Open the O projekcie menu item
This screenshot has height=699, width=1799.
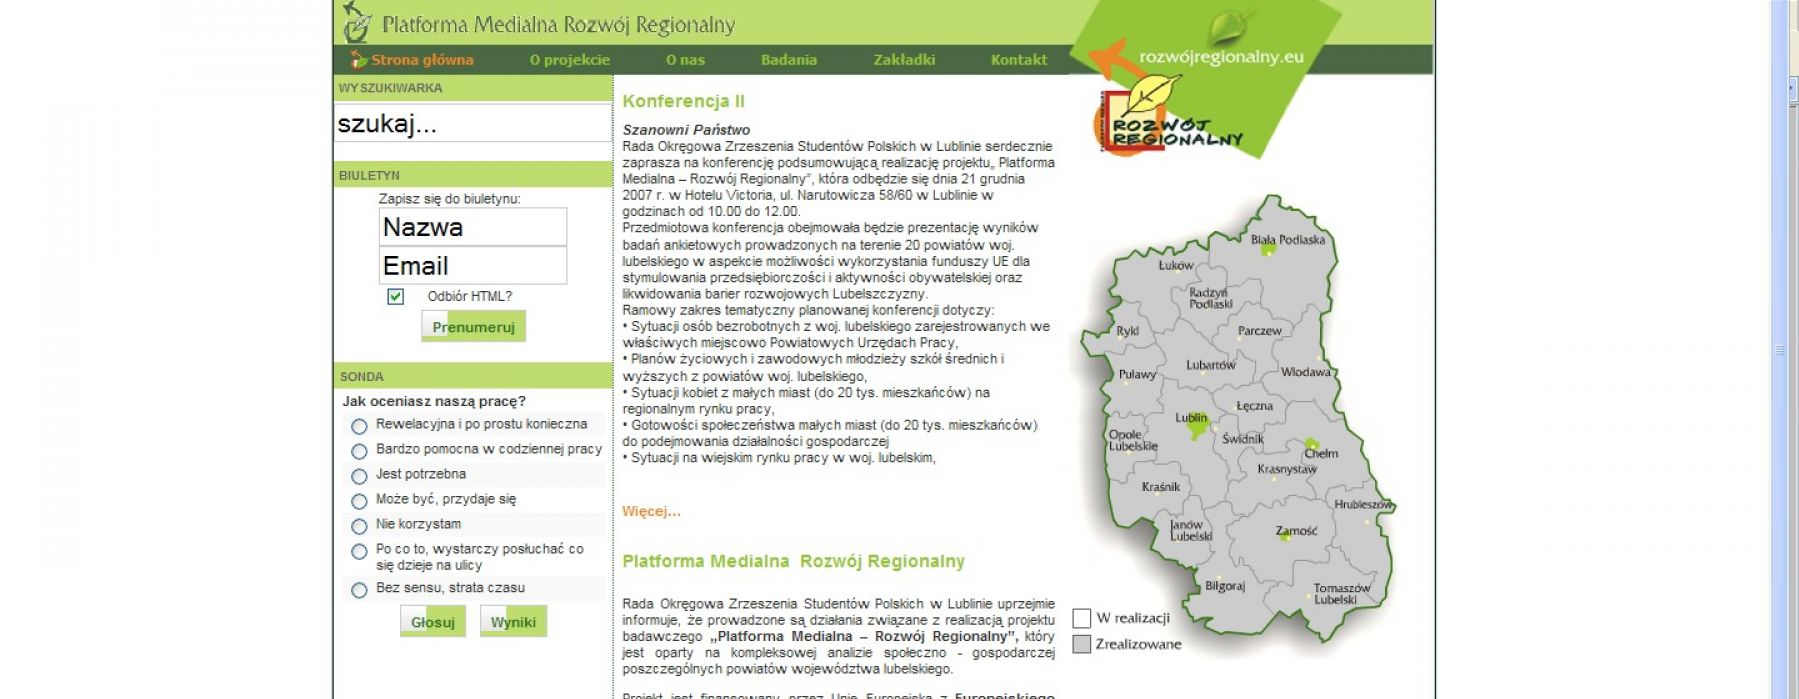(570, 60)
